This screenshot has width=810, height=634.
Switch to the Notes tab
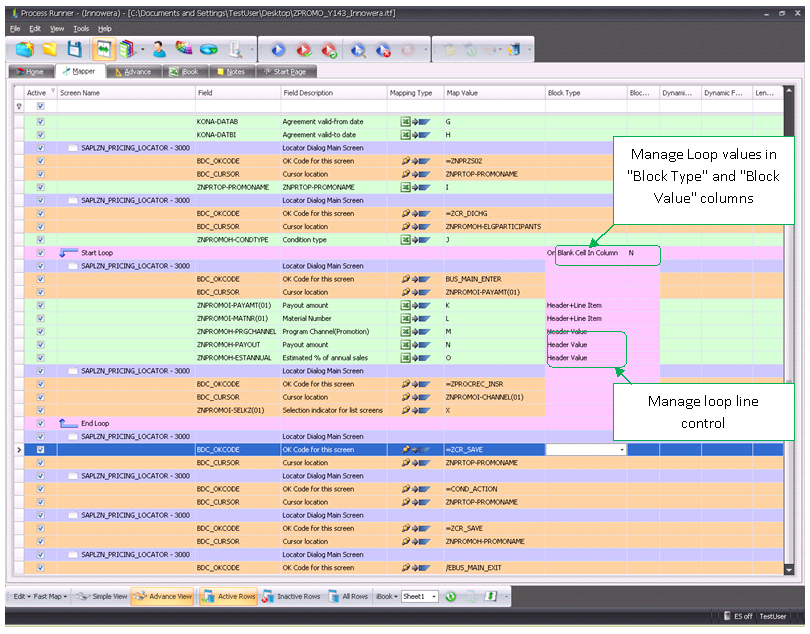pyautogui.click(x=236, y=71)
